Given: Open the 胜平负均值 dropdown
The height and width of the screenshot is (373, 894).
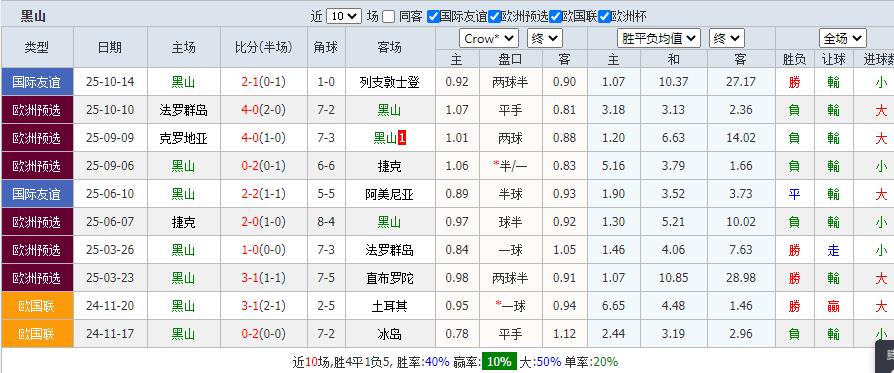Looking at the screenshot, I should [x=659, y=39].
